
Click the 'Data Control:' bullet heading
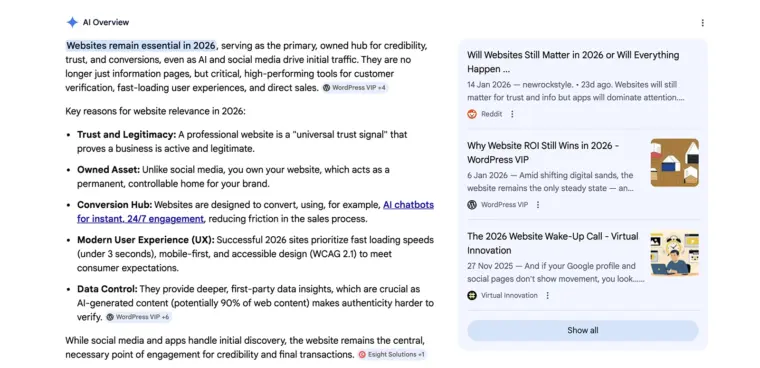coord(107,289)
